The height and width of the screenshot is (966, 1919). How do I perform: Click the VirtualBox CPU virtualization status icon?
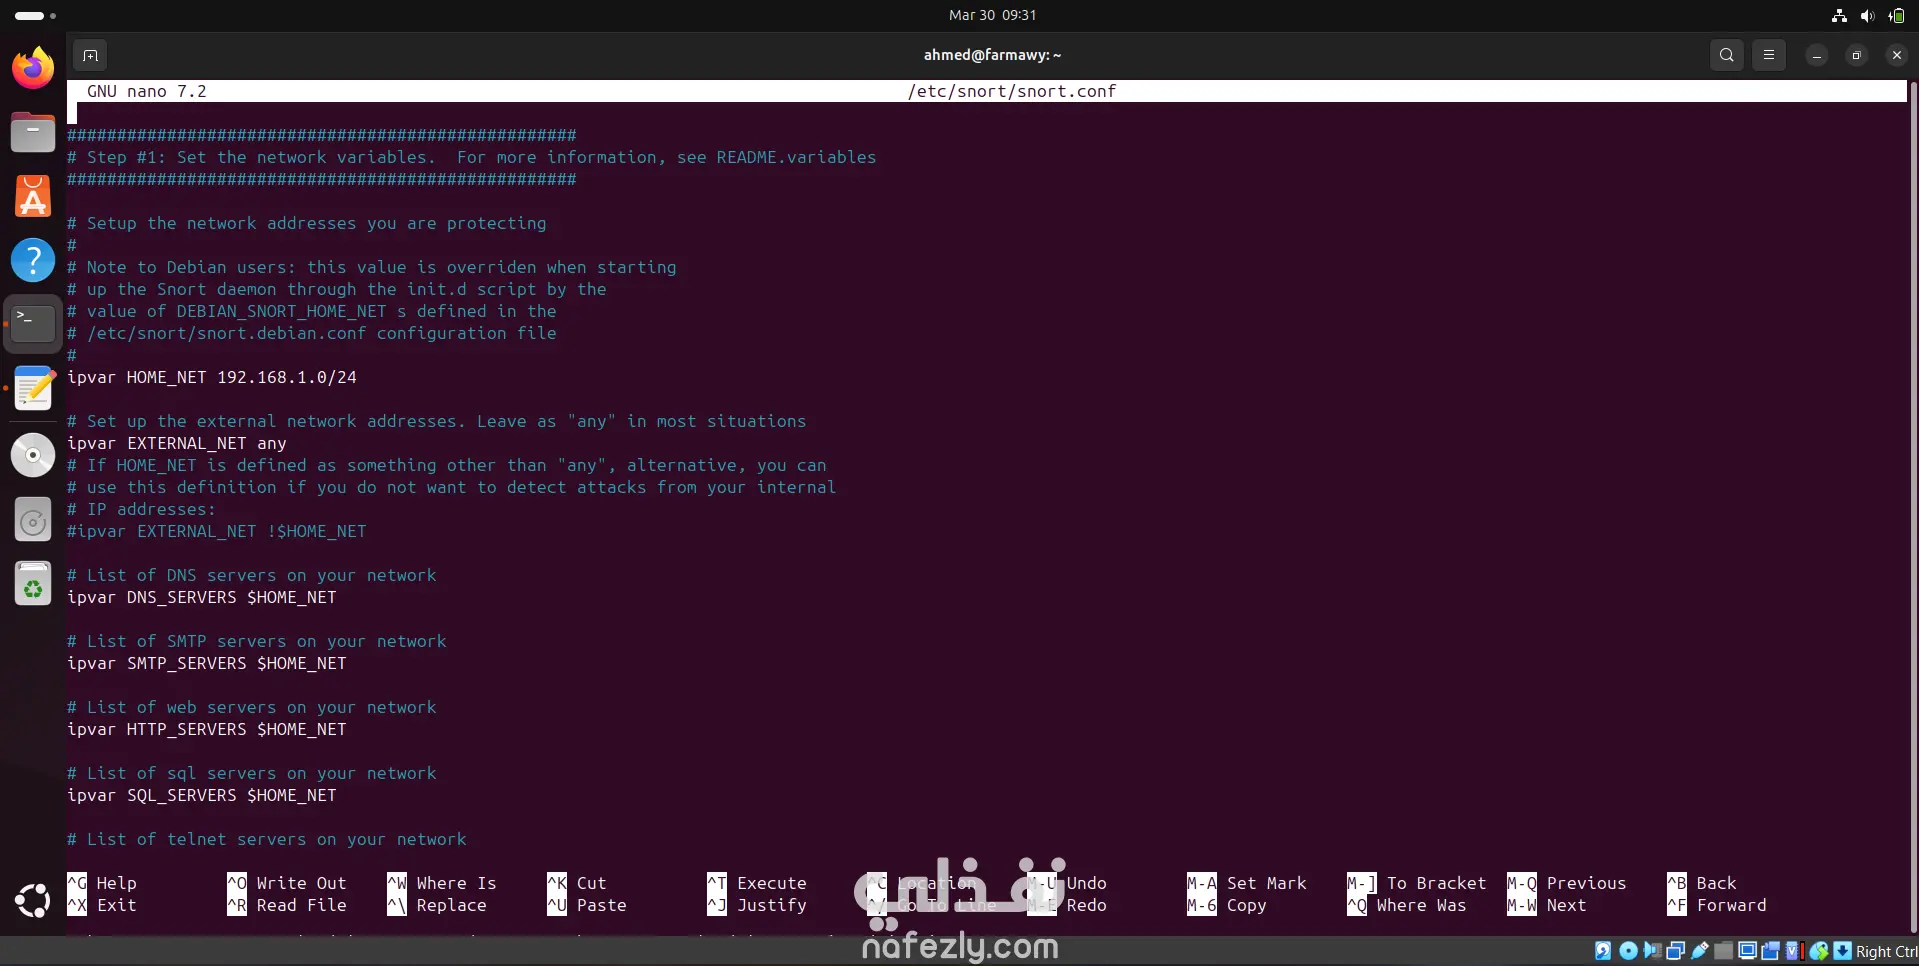click(x=1795, y=951)
